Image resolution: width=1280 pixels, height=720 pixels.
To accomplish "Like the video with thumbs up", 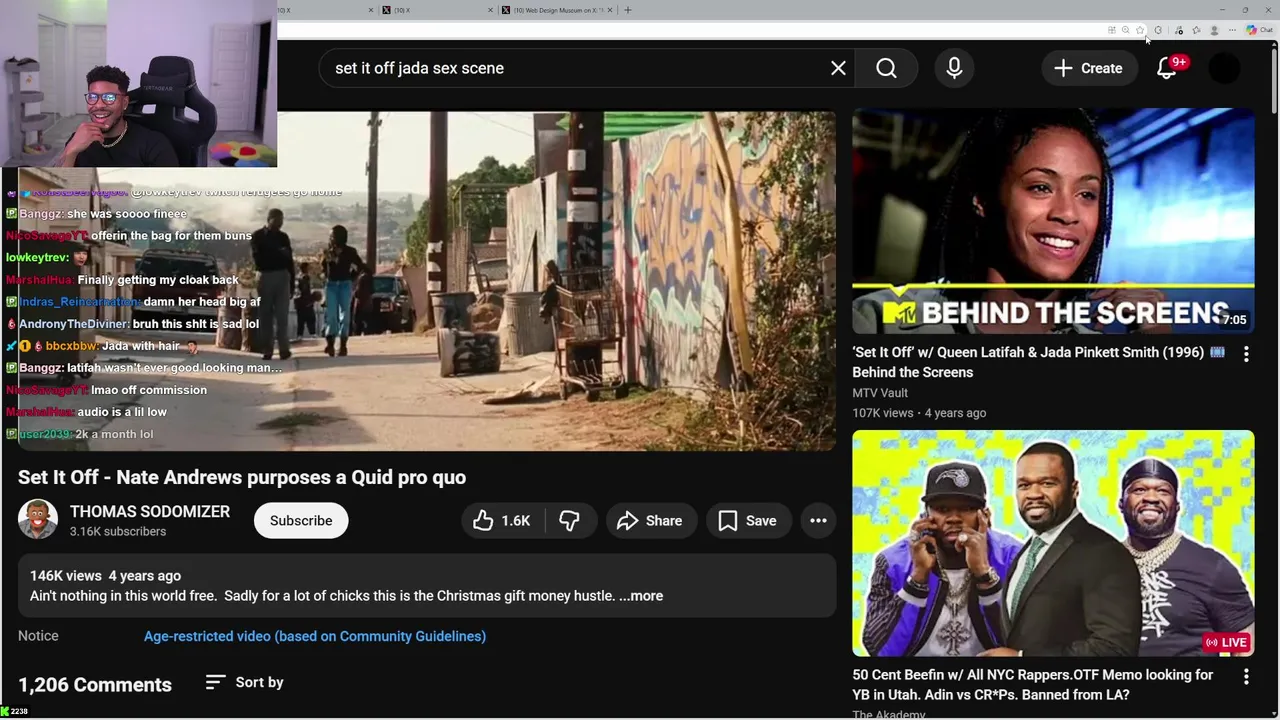I will (x=503, y=520).
